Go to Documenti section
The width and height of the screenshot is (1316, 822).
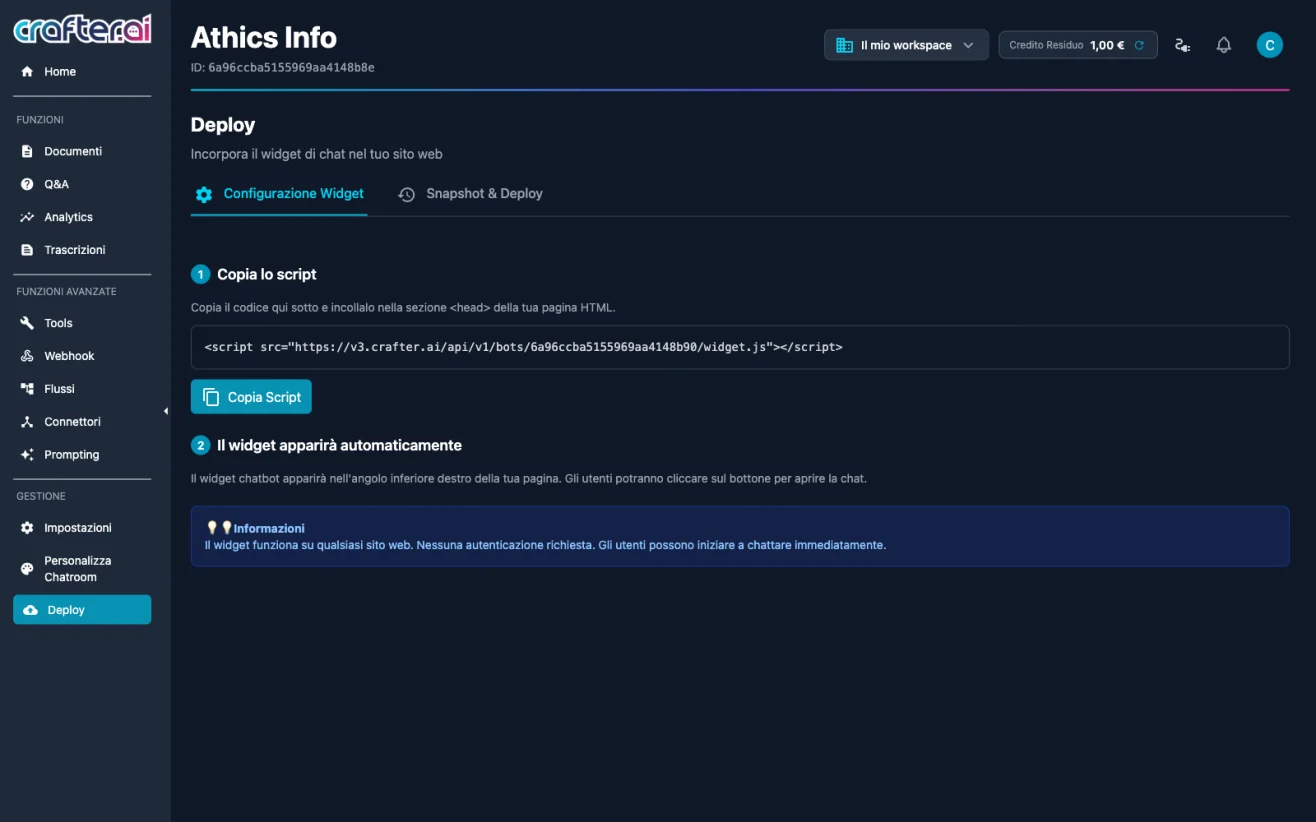coord(82,152)
